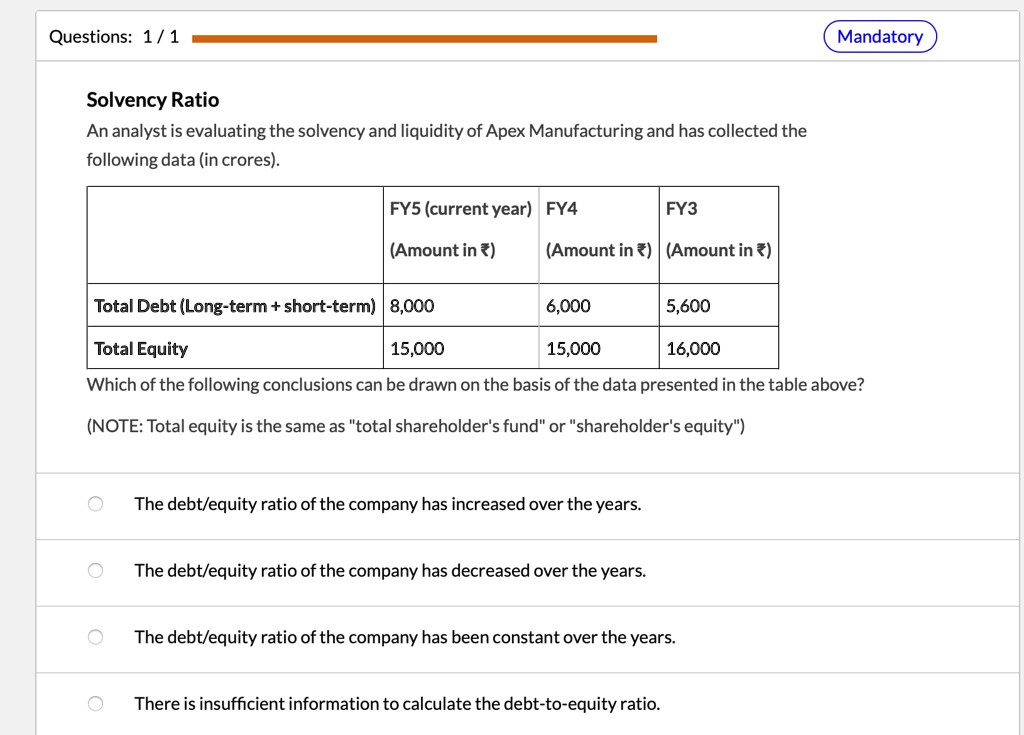Click the 16,000 equity value cell
1024x735 pixels.
click(718, 348)
